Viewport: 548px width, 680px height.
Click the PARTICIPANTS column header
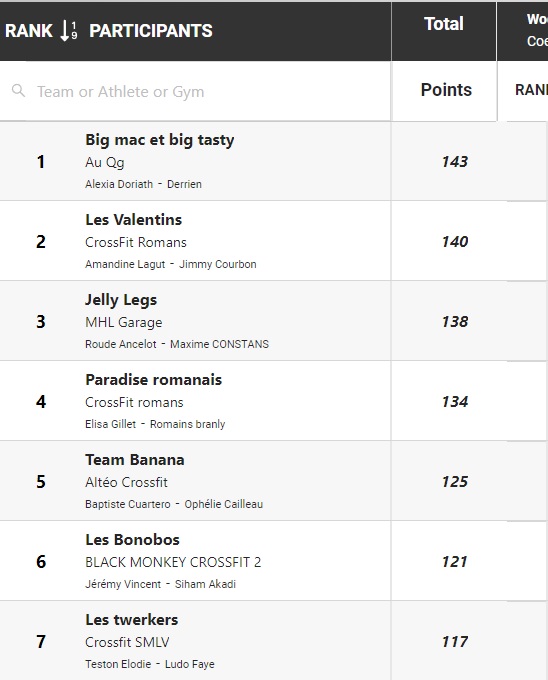click(x=151, y=31)
